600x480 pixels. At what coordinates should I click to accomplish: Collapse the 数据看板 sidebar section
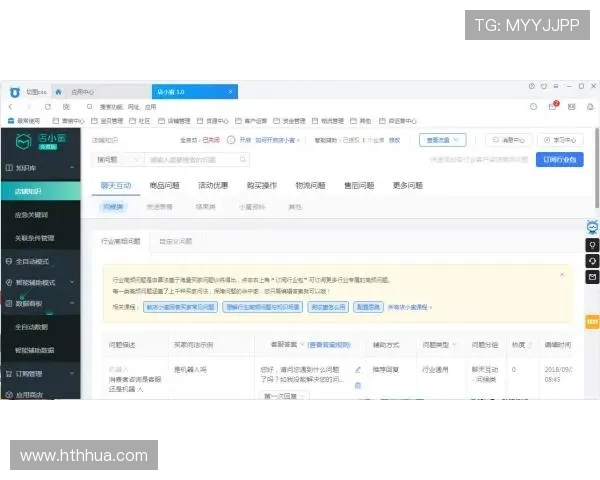point(72,303)
